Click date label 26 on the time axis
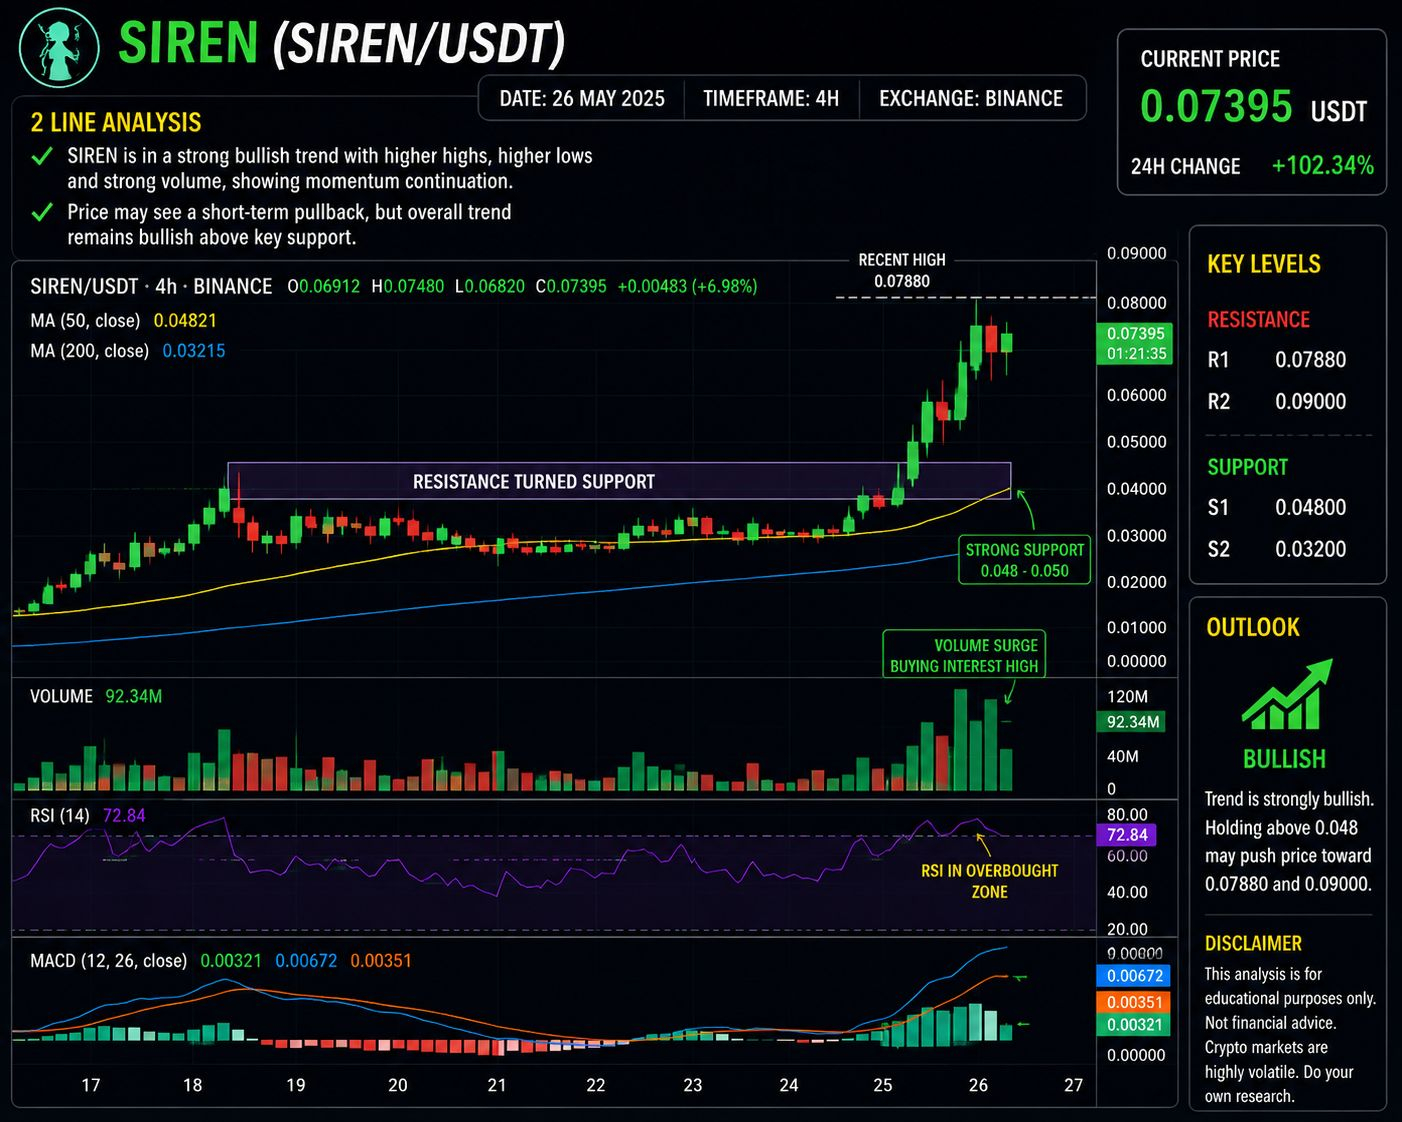Viewport: 1402px width, 1122px height. click(978, 1085)
